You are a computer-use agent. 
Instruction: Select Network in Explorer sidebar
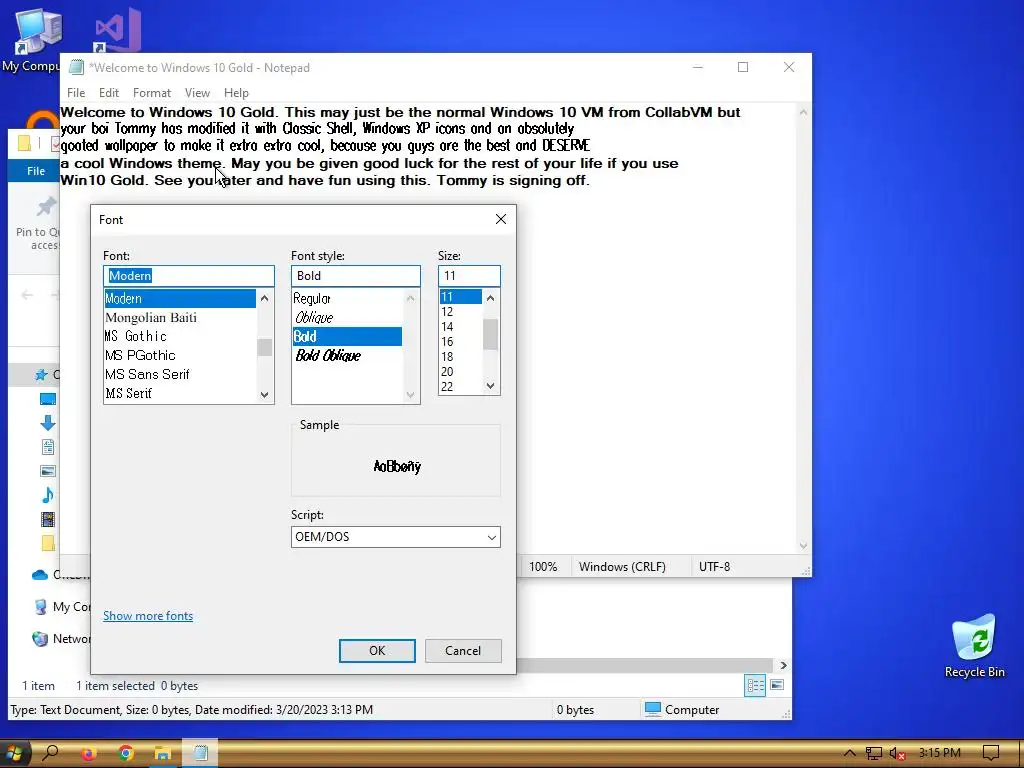point(59,639)
